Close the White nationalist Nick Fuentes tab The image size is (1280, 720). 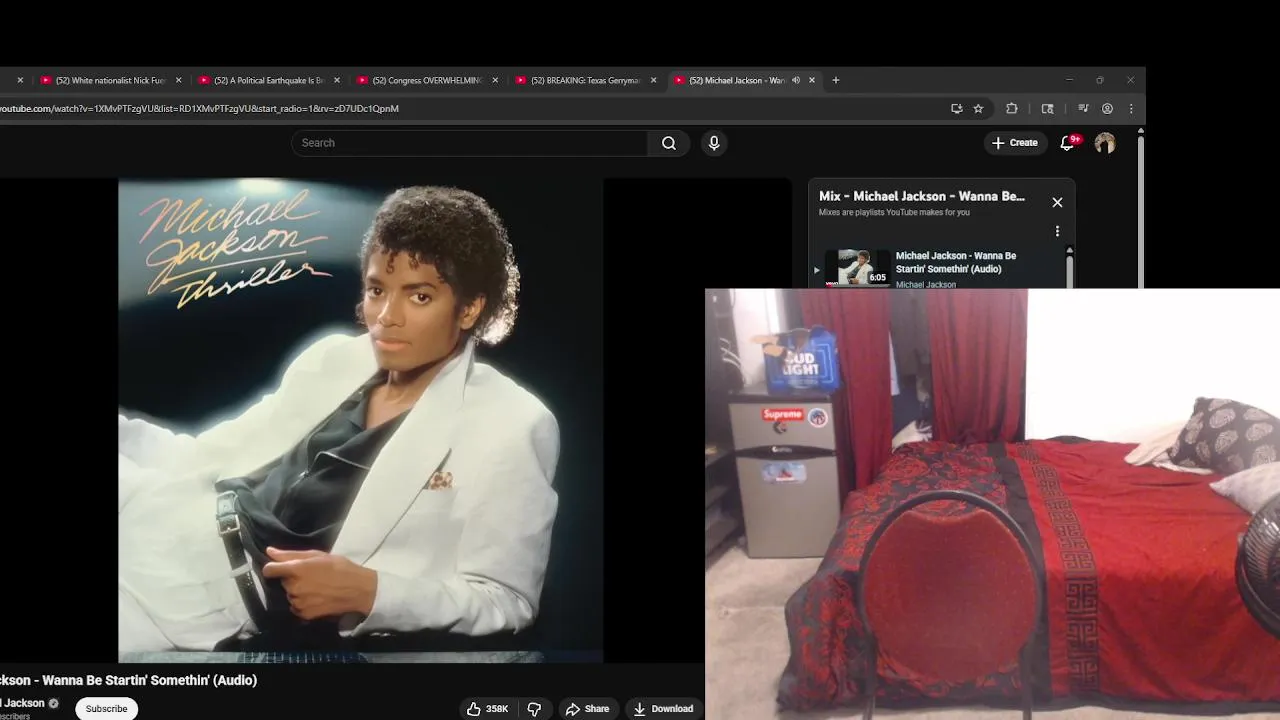coord(179,80)
